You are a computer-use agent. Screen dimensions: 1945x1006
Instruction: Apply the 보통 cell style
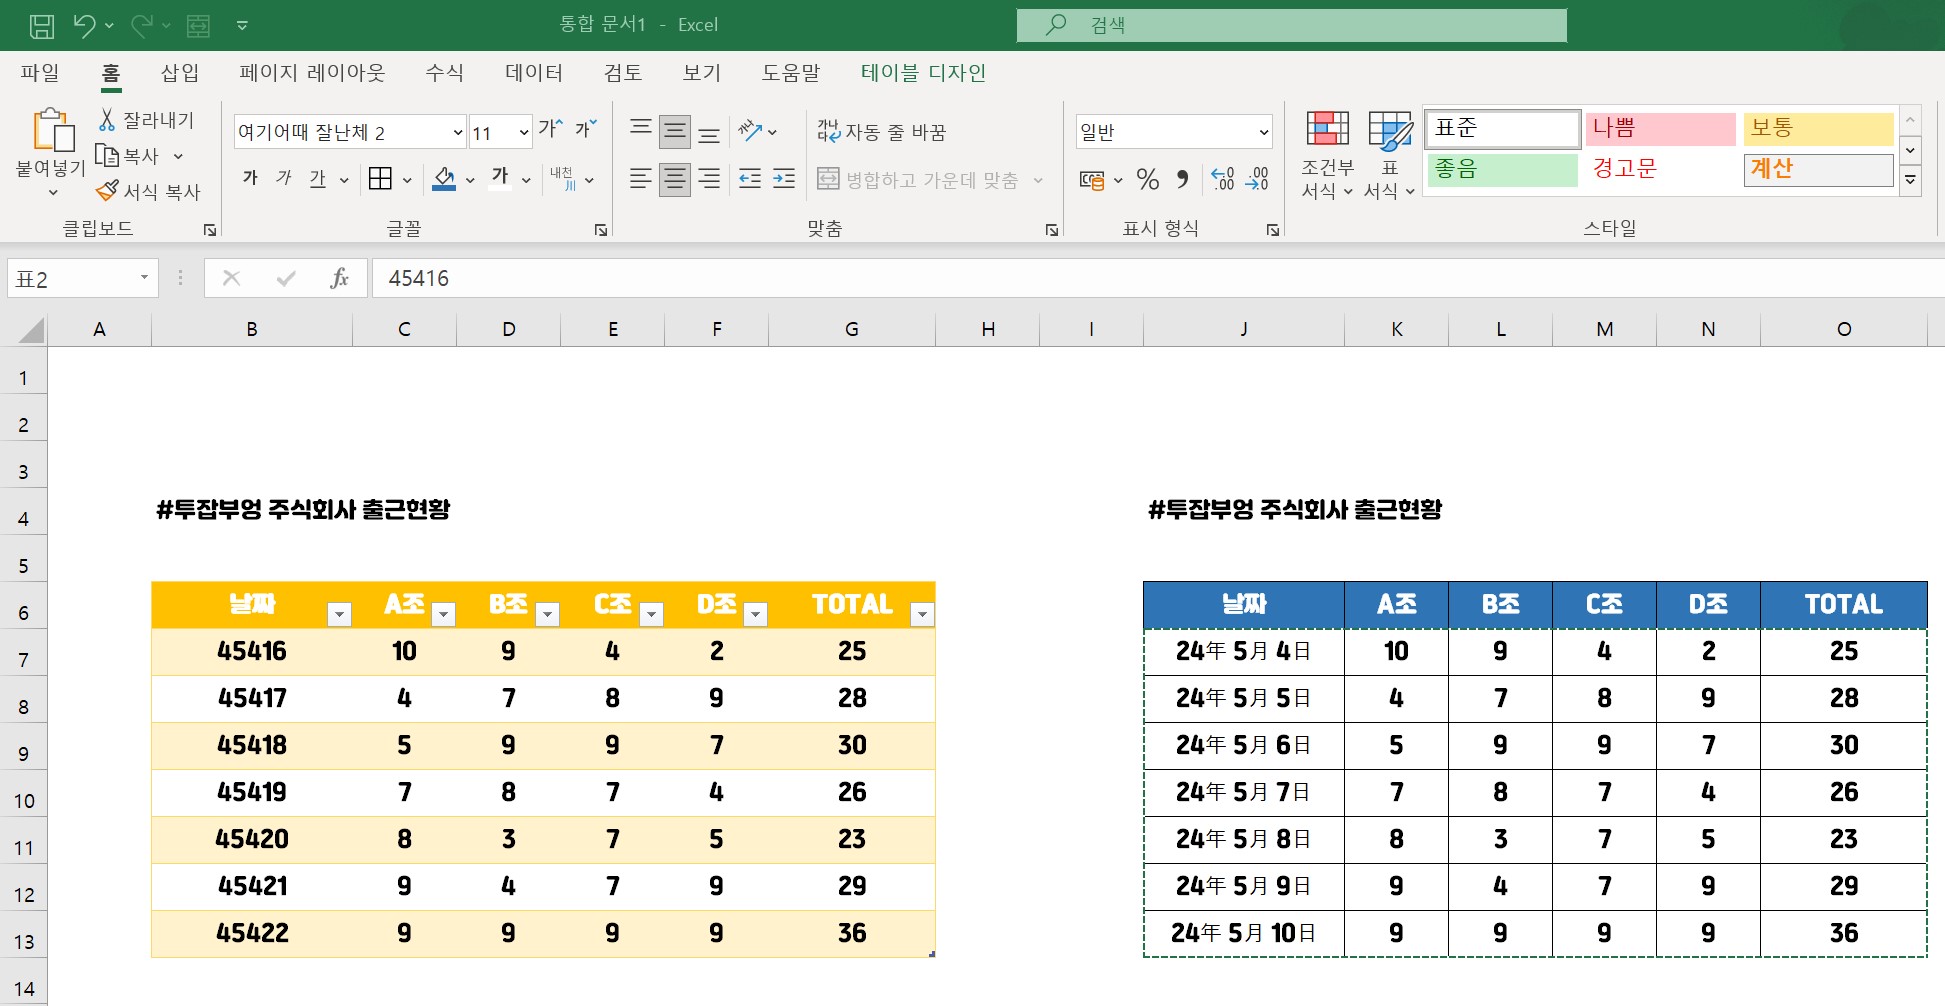pyautogui.click(x=1818, y=129)
